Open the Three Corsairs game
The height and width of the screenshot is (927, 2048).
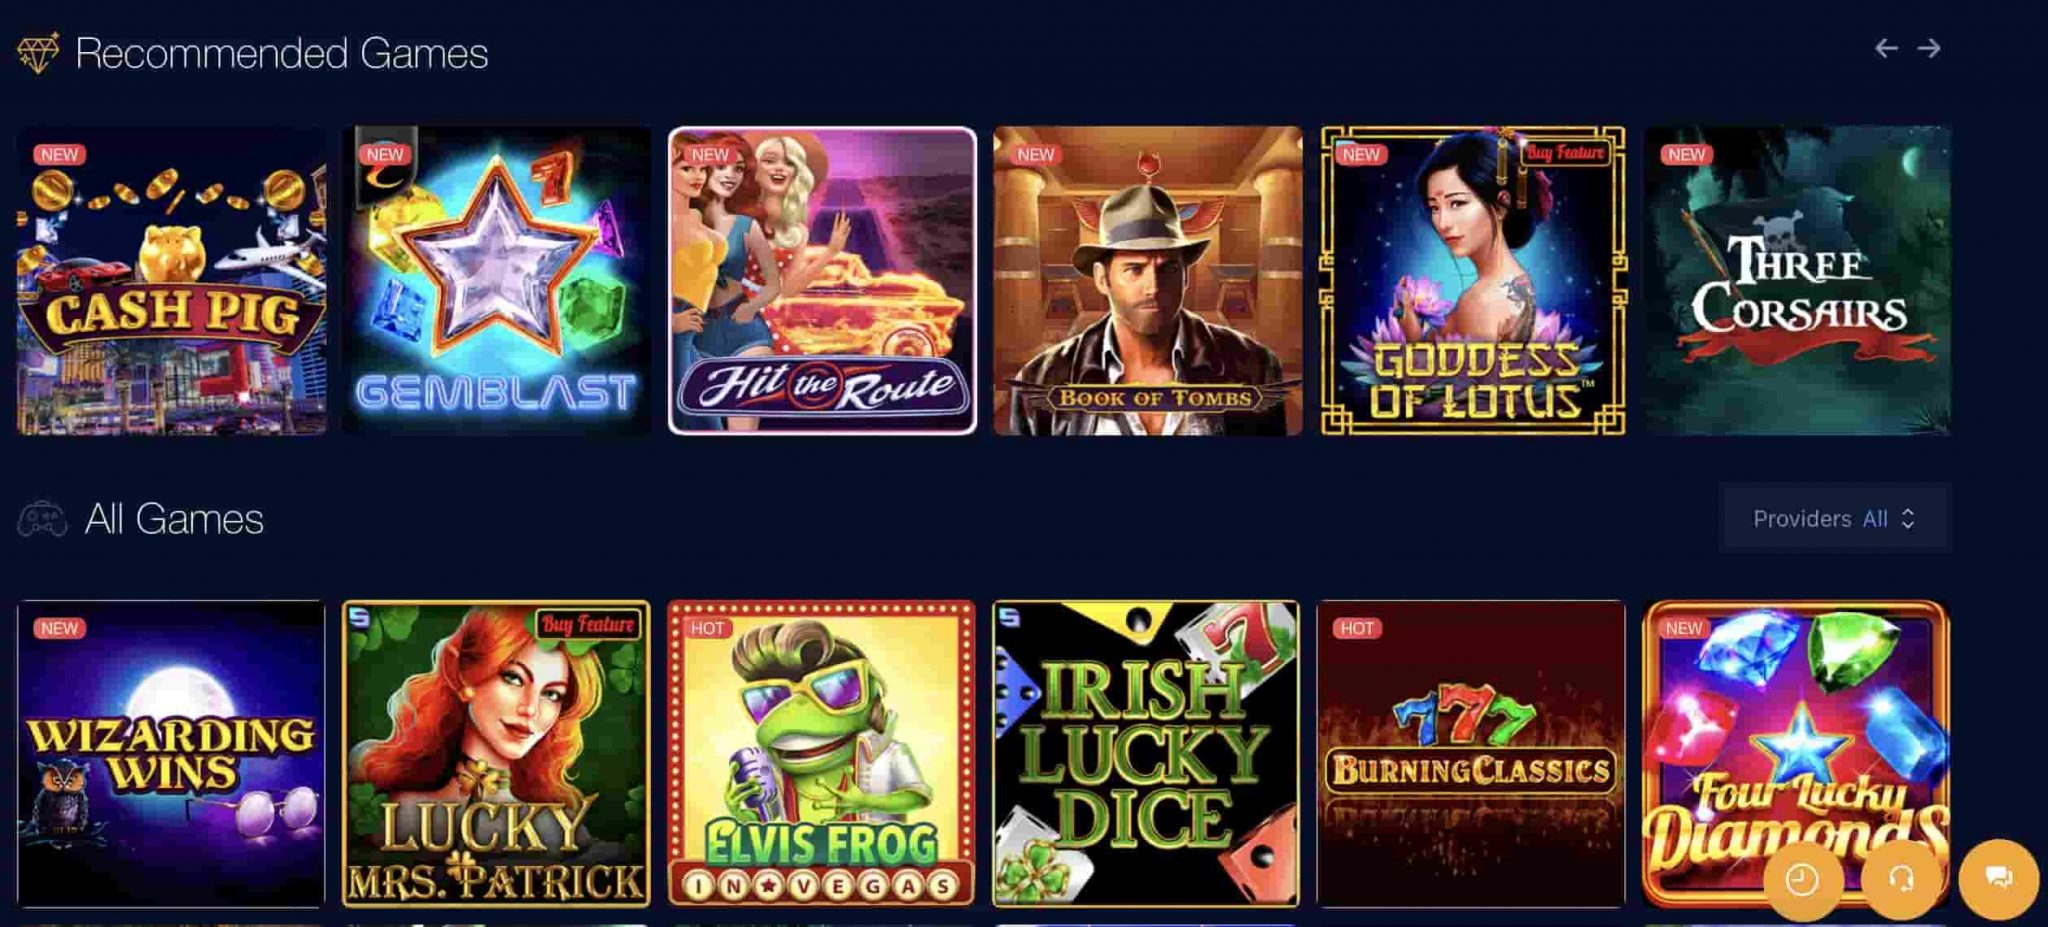tap(1798, 280)
